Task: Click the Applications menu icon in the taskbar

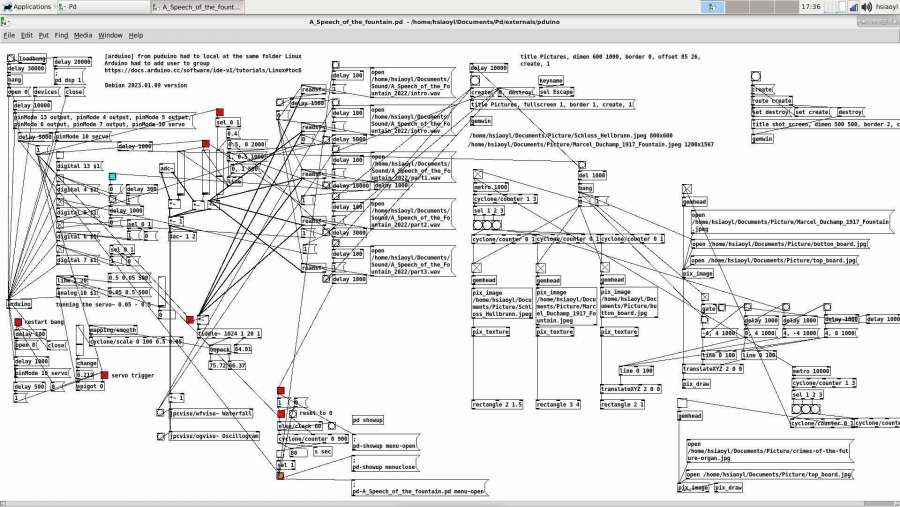Action: [7, 7]
